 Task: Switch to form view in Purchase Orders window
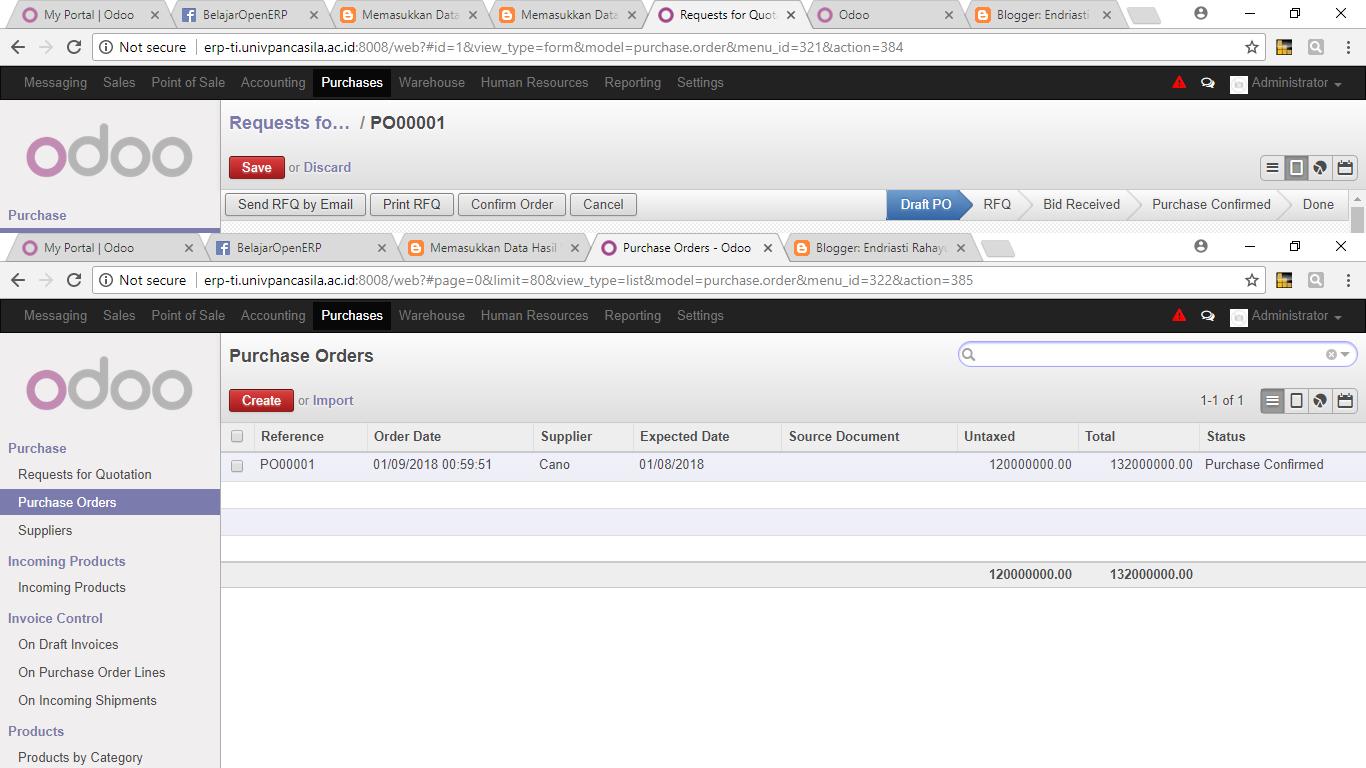[1297, 401]
